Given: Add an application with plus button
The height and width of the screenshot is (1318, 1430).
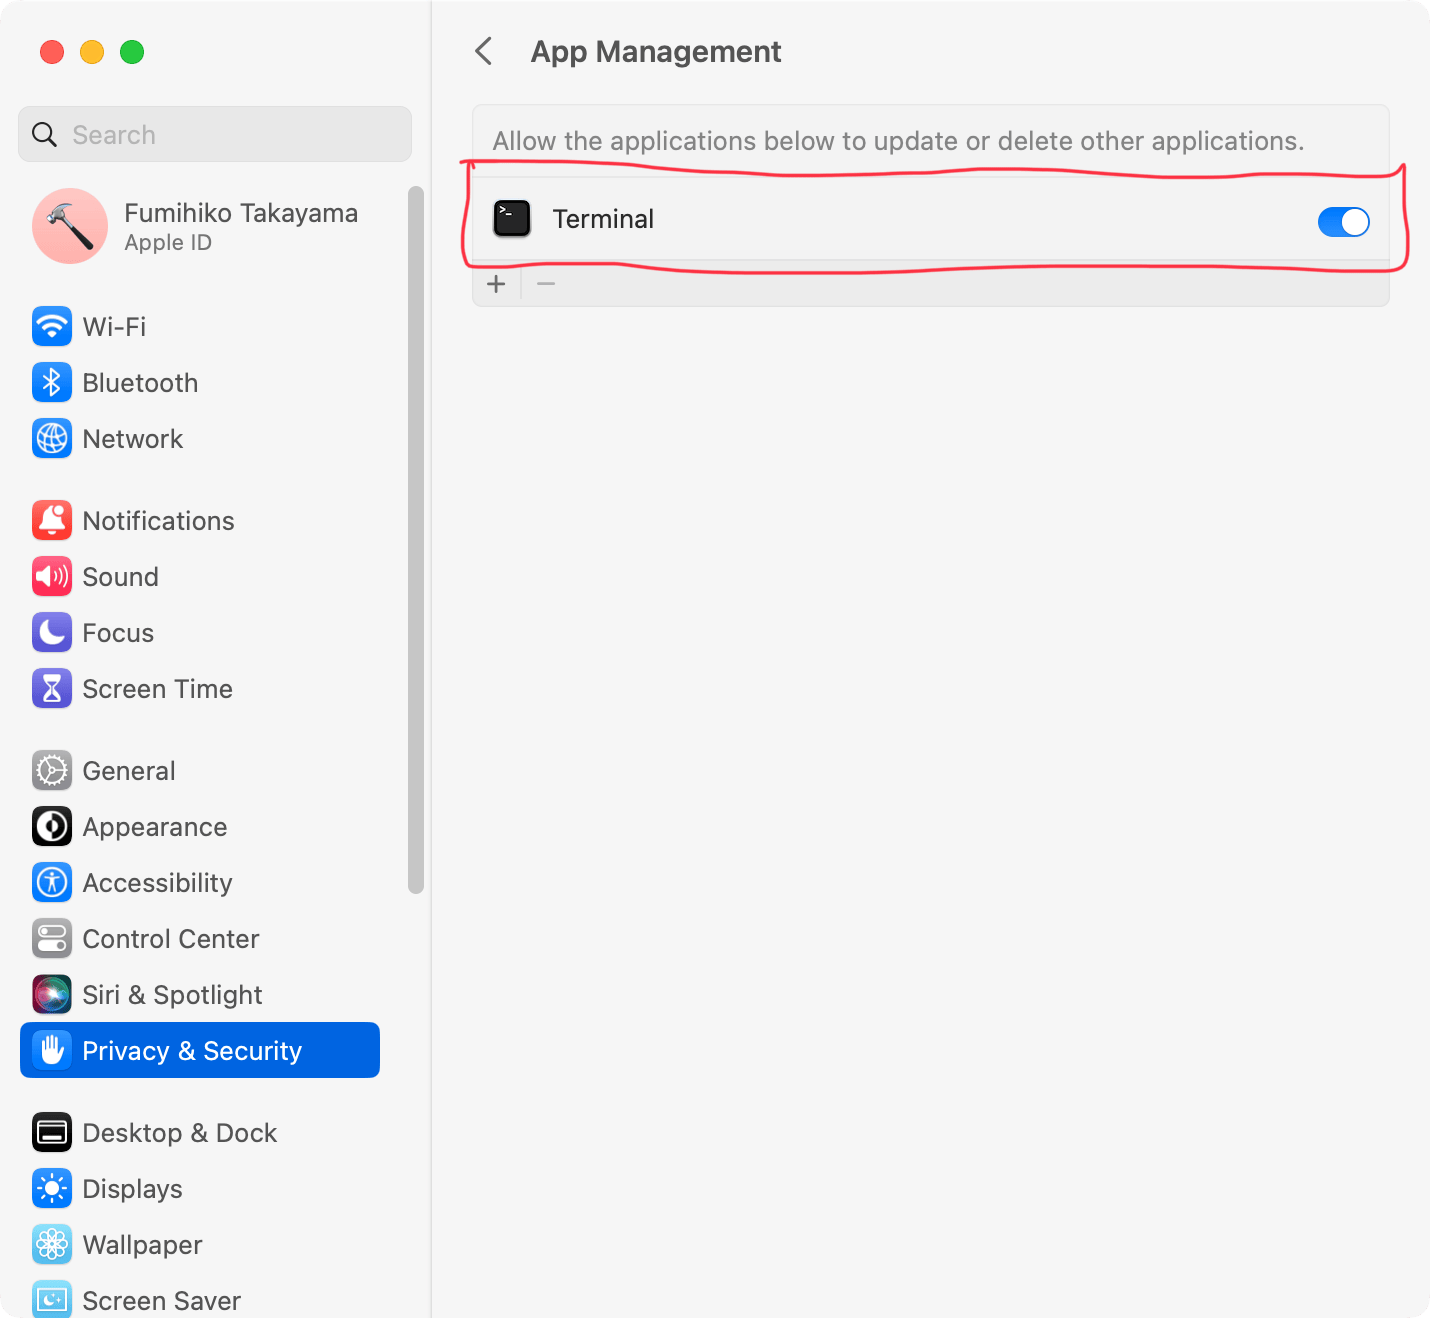Looking at the screenshot, I should coord(496,284).
